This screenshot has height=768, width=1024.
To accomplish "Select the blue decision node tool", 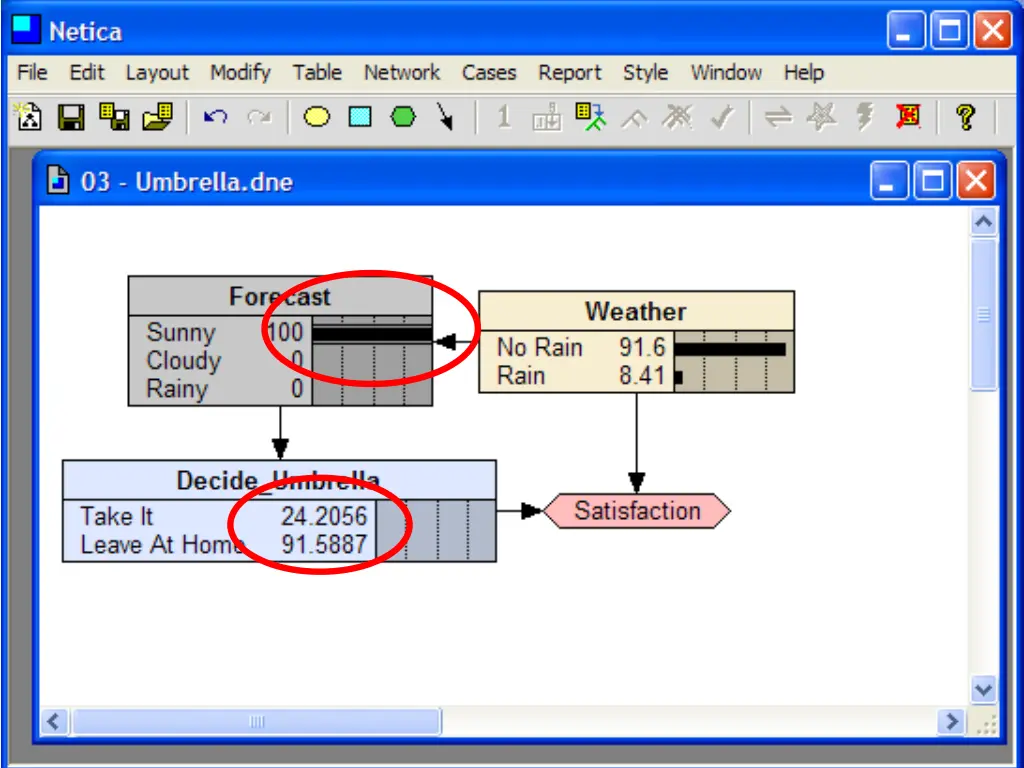I will tap(360, 118).
